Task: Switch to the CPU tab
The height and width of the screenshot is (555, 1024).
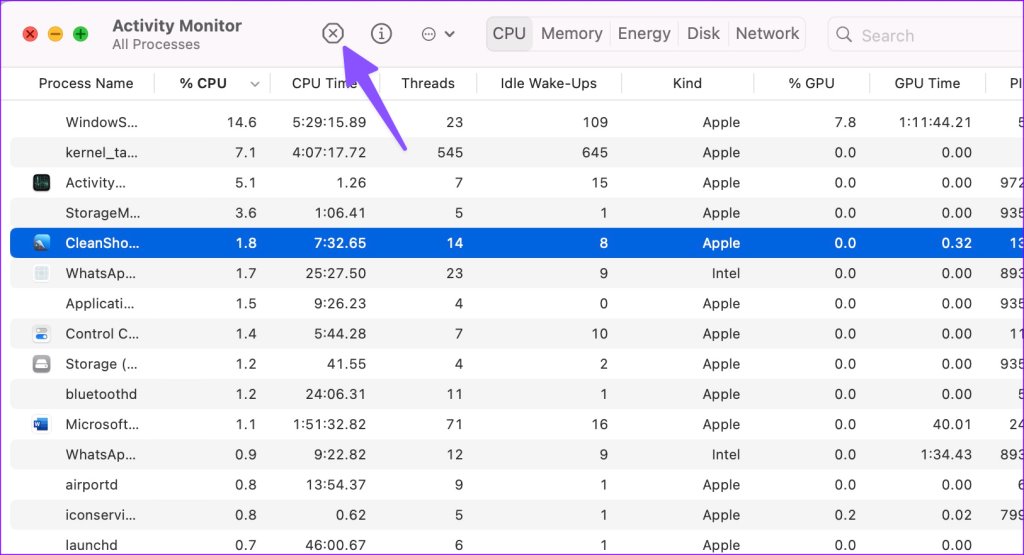Action: (509, 33)
